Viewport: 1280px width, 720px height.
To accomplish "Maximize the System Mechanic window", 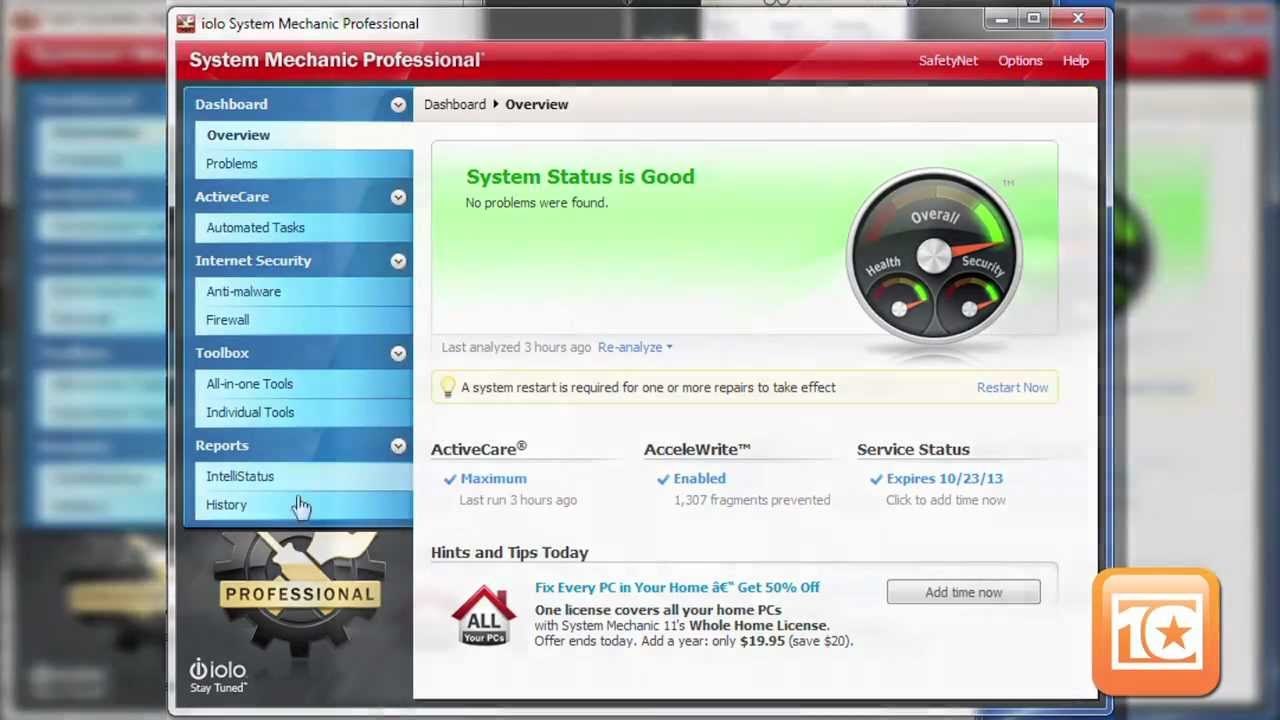I will tap(1033, 18).
